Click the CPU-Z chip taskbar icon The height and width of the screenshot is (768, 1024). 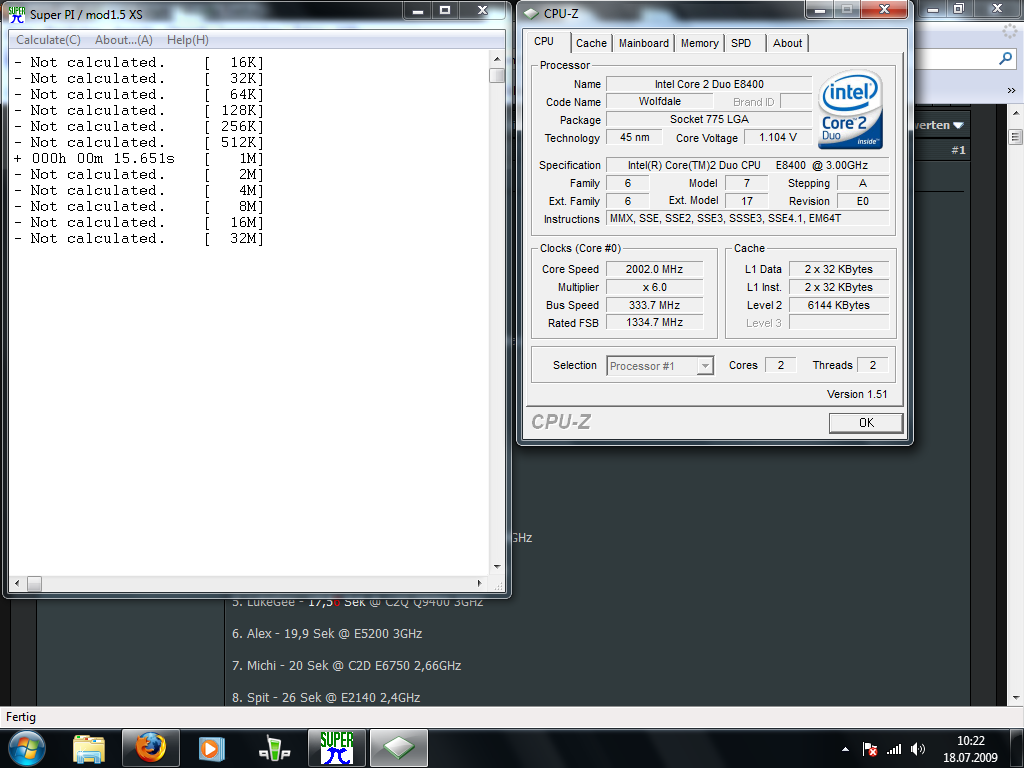click(x=398, y=747)
